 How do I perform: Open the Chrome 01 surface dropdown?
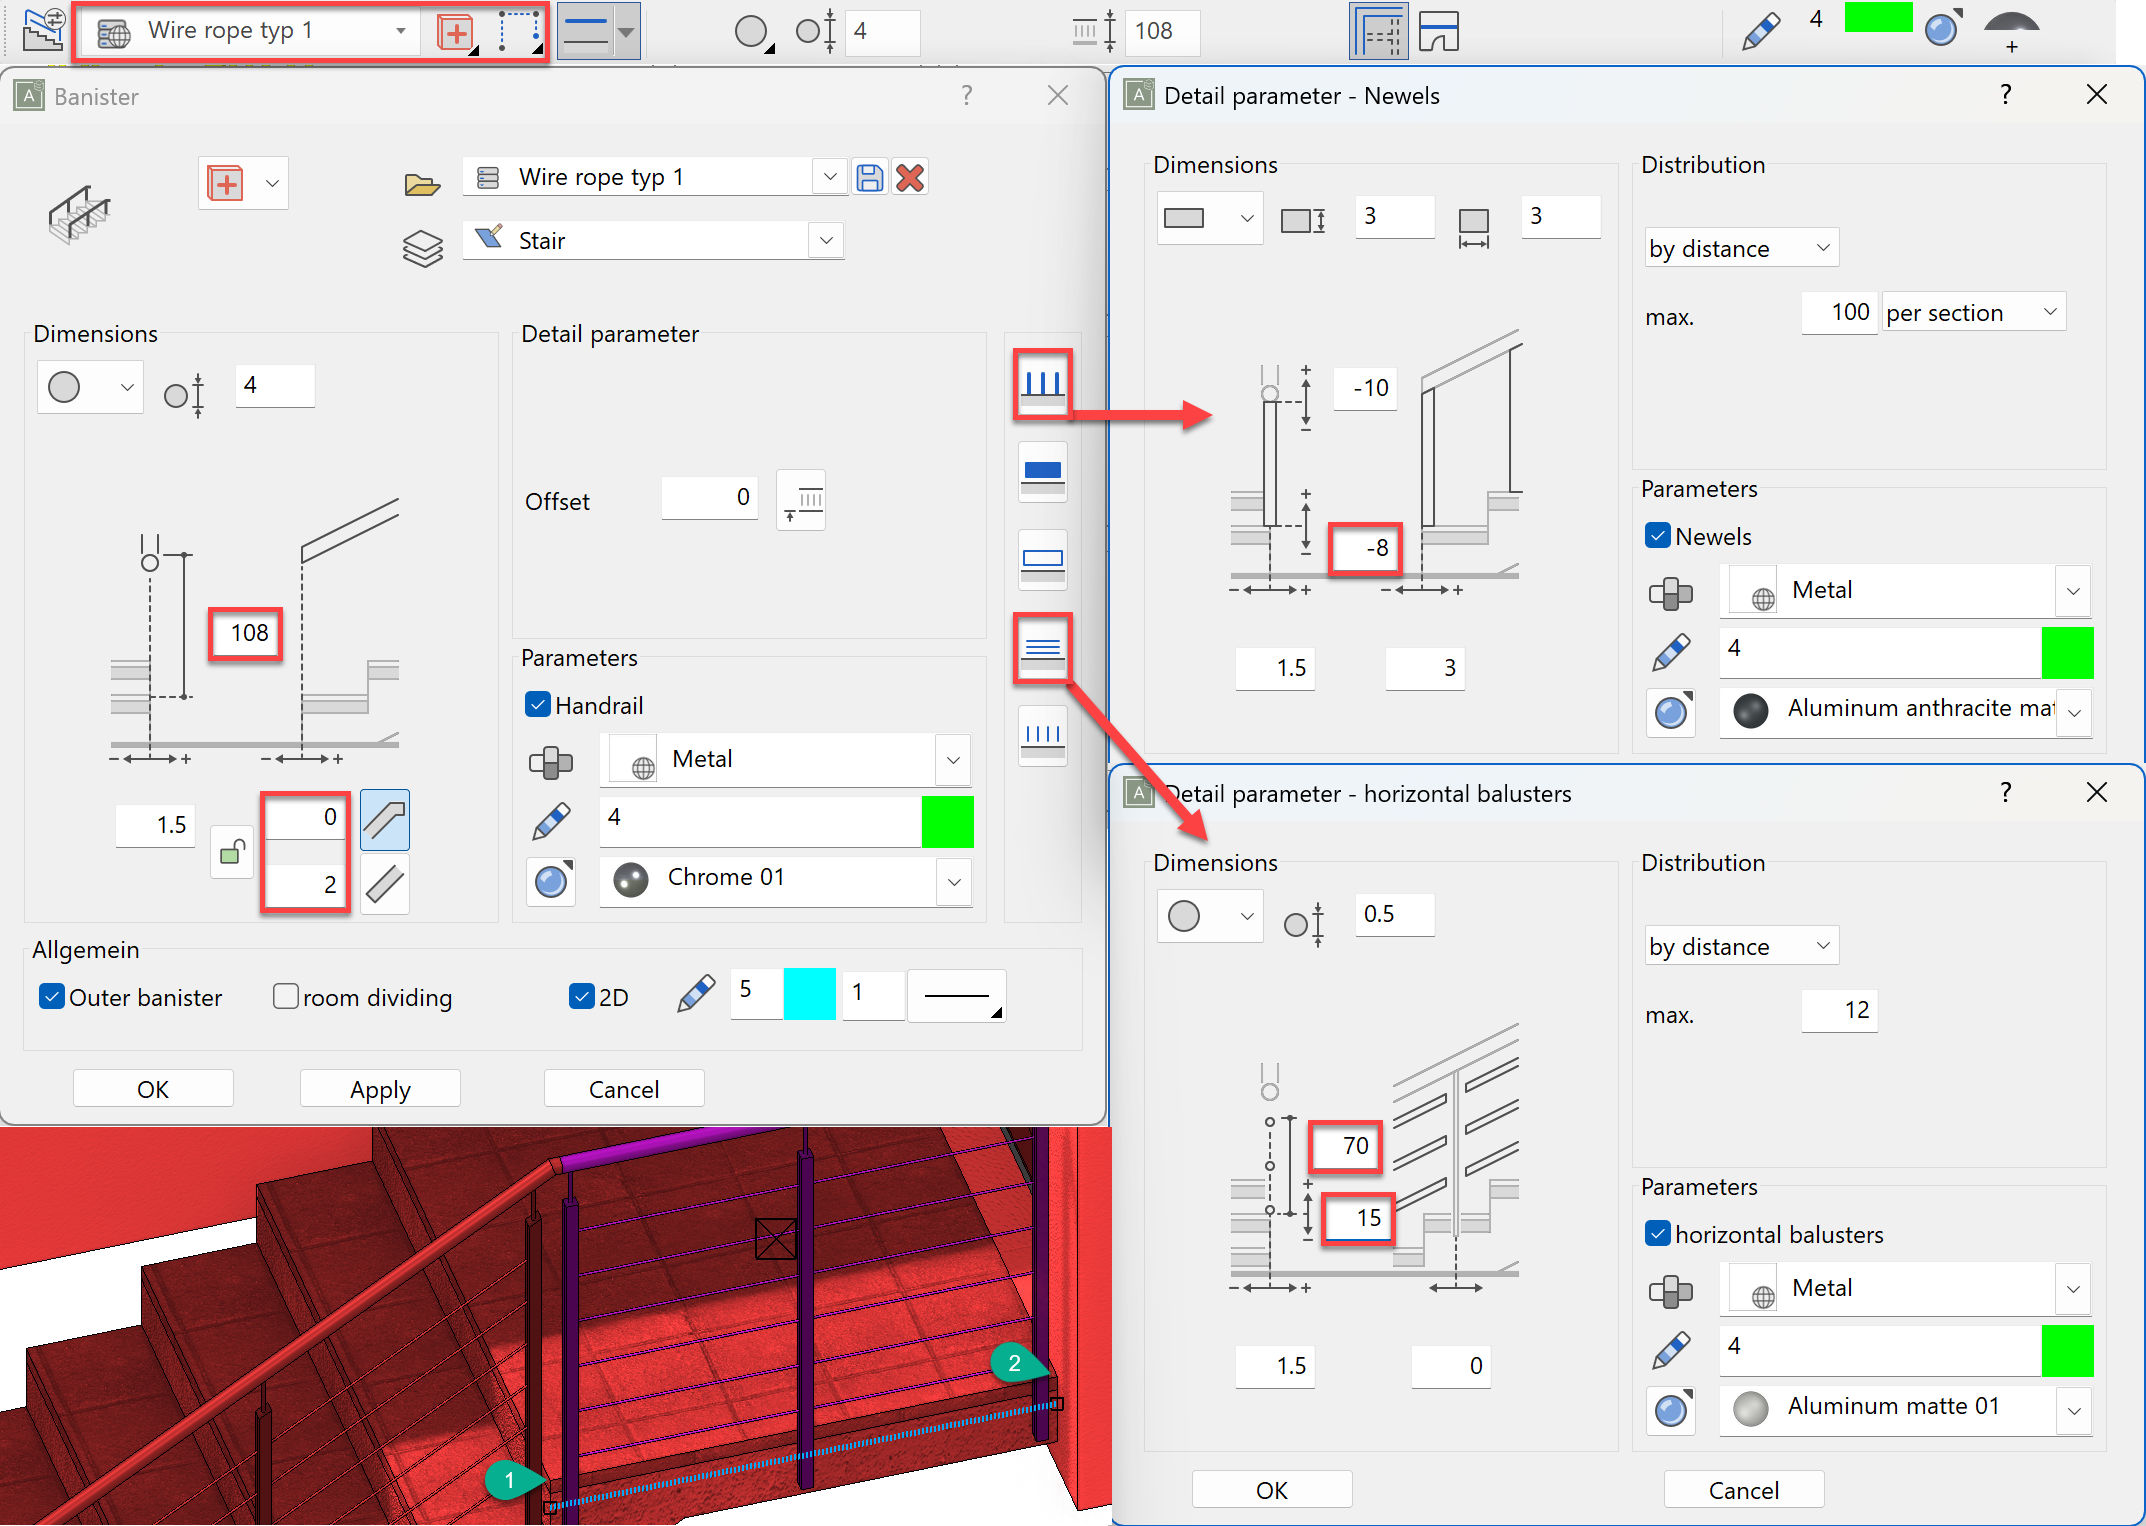pos(954,881)
